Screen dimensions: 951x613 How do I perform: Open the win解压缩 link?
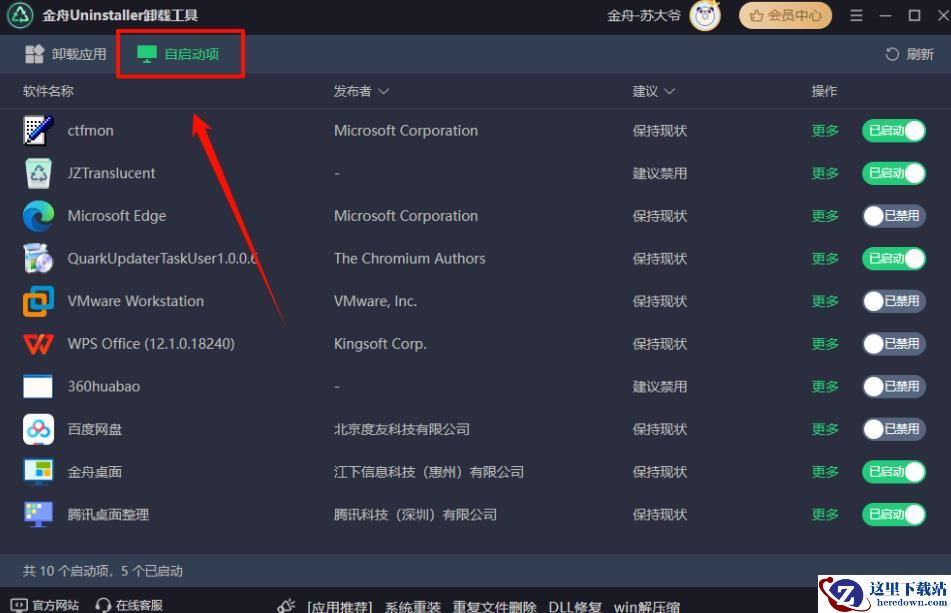tap(647, 606)
